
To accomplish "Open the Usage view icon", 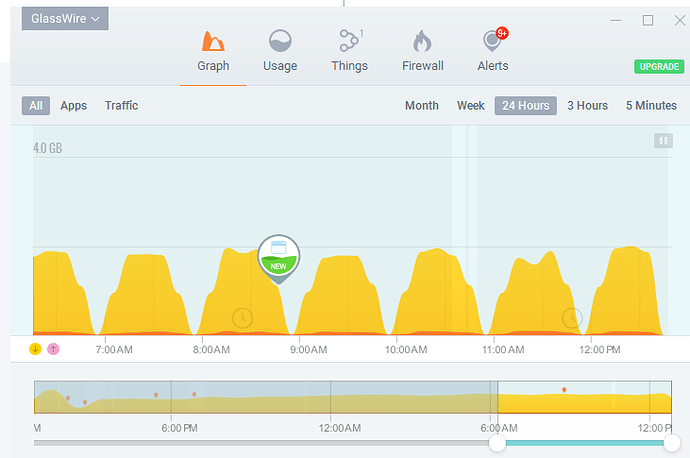I will [280, 41].
